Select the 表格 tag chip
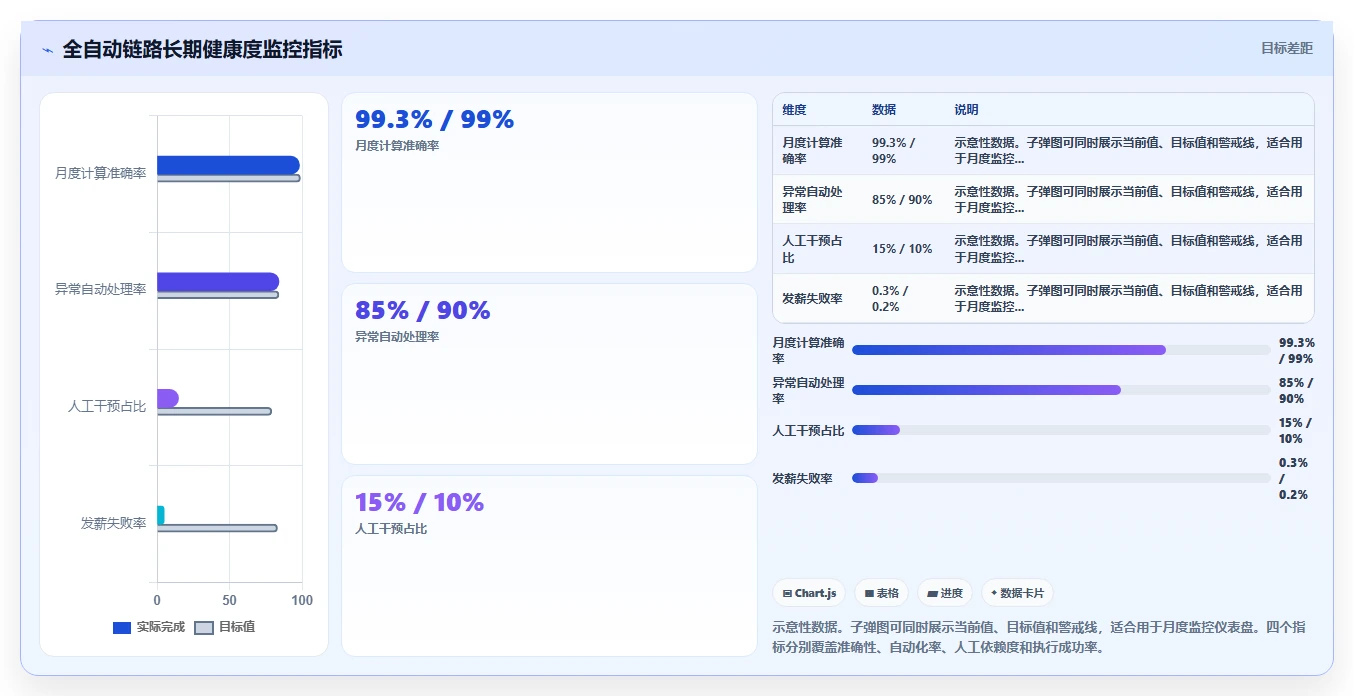1354x696 pixels. pos(881,593)
